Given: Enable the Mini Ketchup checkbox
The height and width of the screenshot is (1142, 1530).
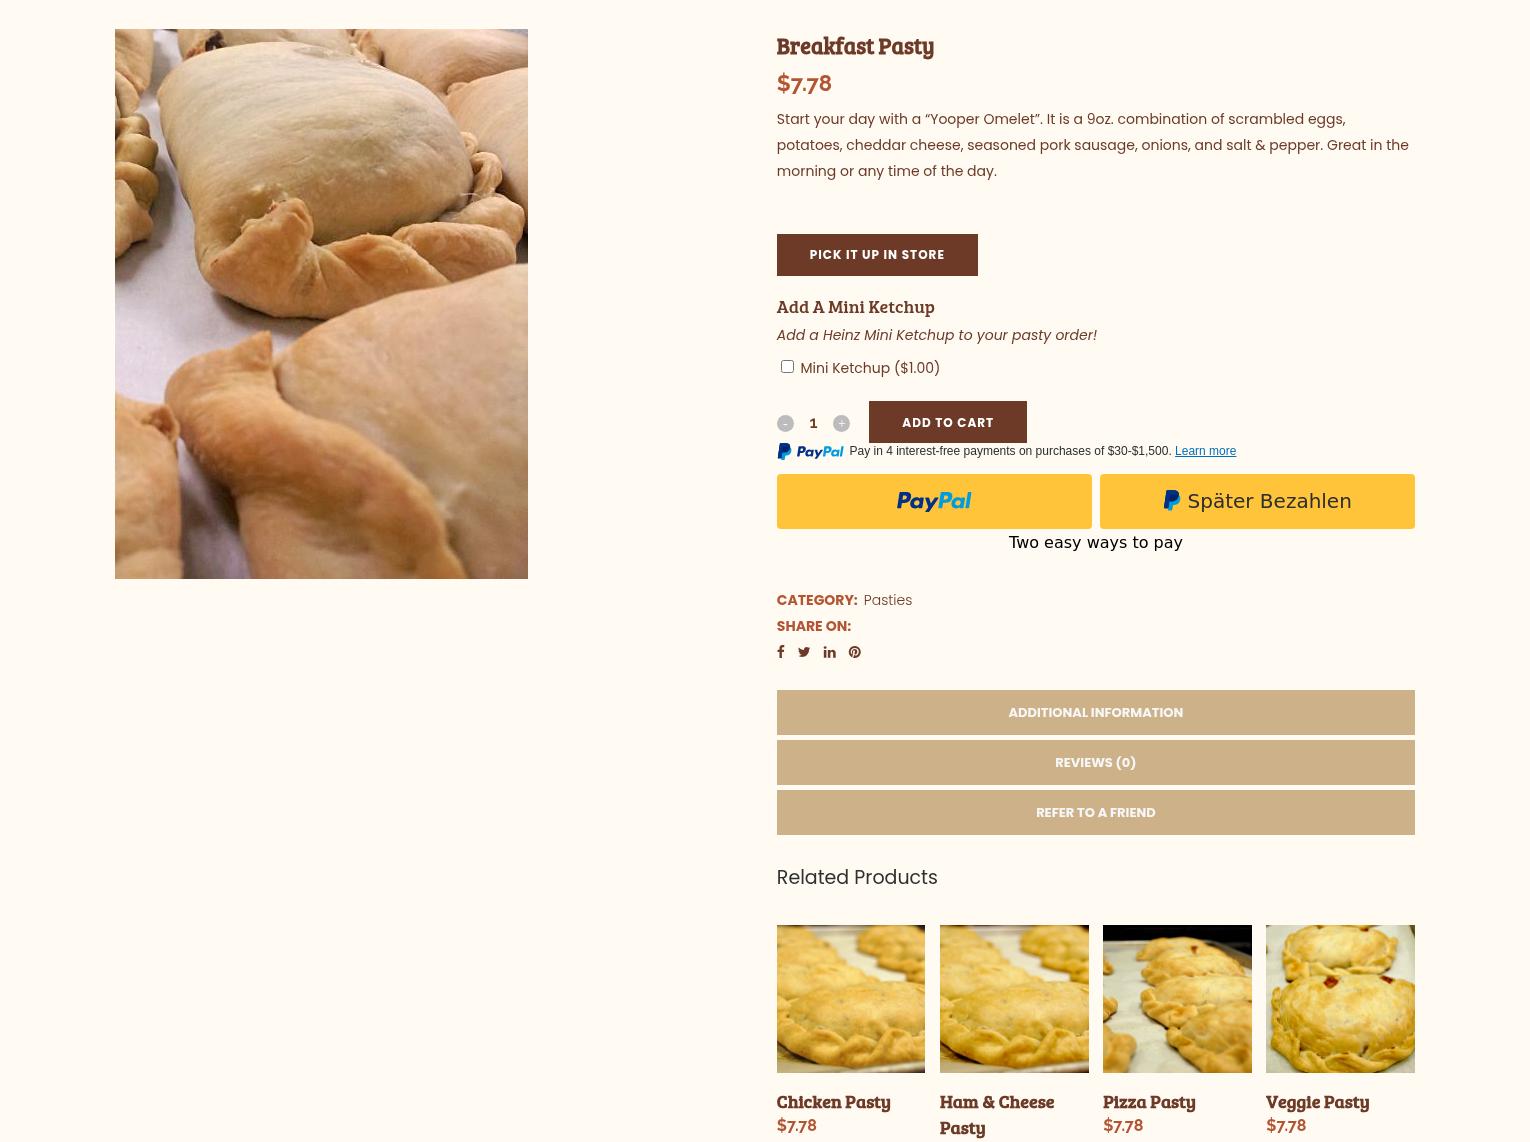Looking at the screenshot, I should coord(787,366).
